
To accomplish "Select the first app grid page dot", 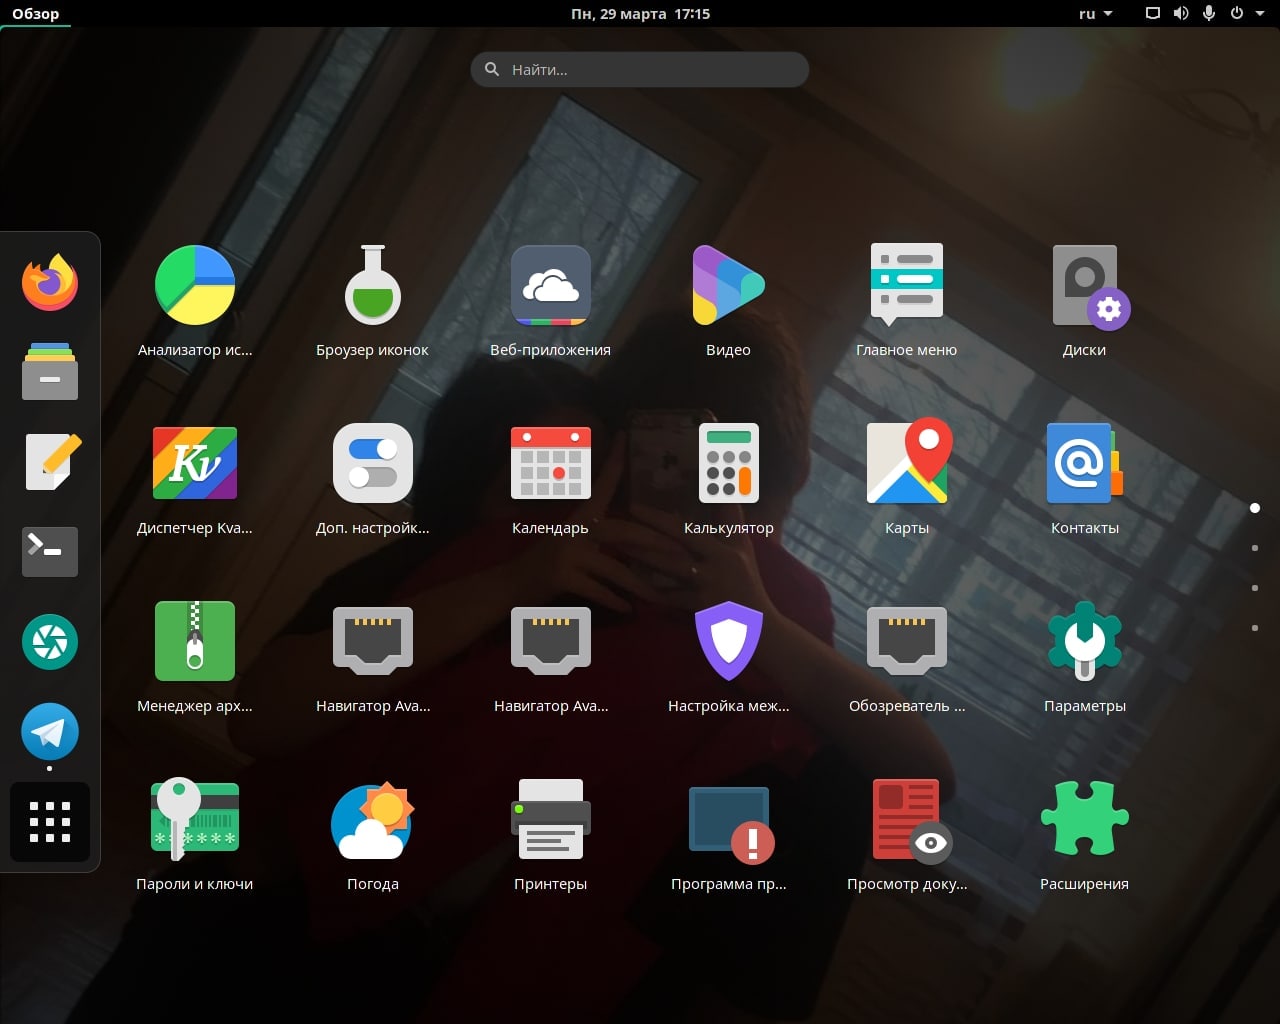I will (1255, 508).
